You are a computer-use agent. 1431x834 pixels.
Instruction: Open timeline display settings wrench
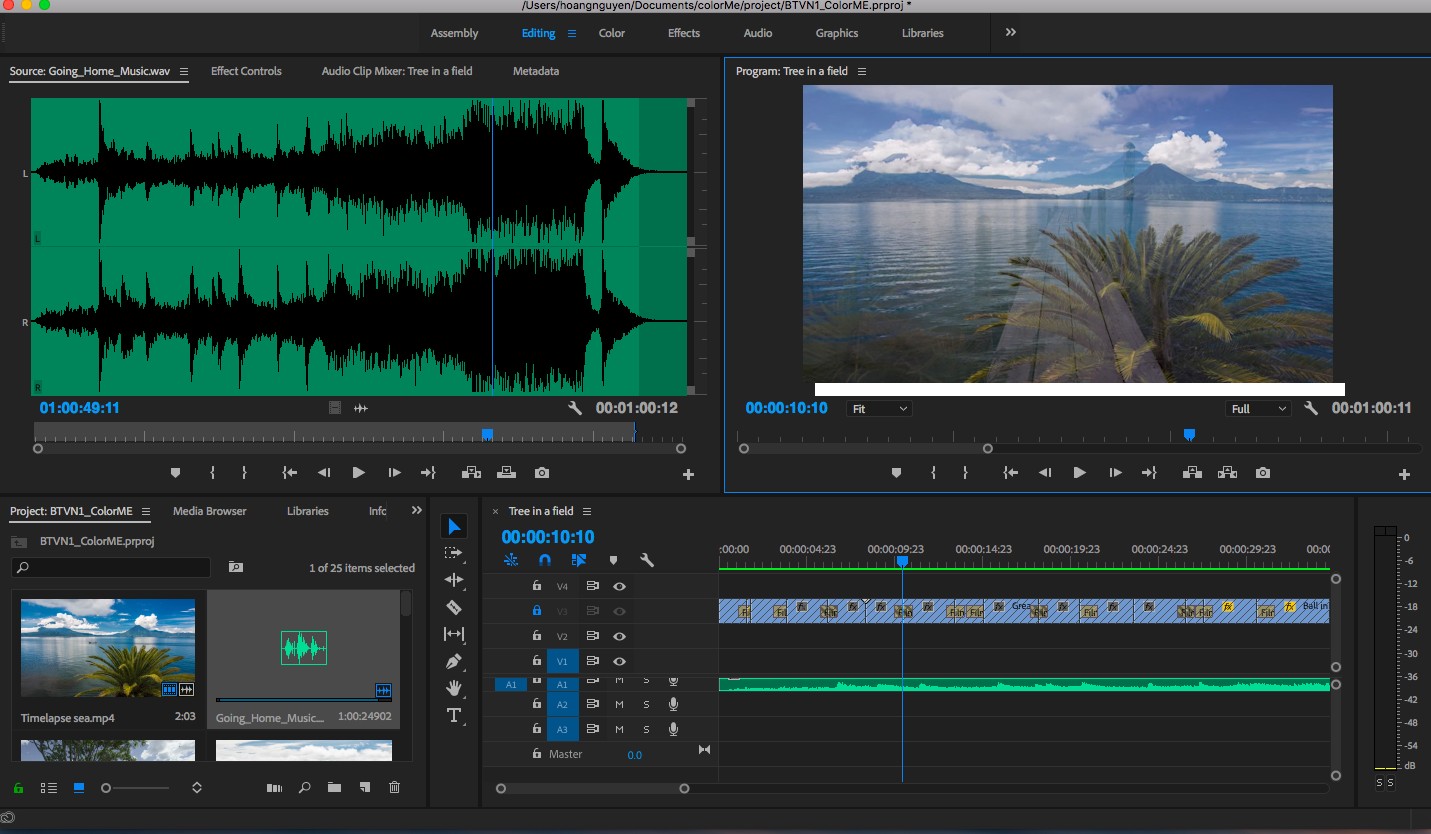pyautogui.click(x=647, y=560)
